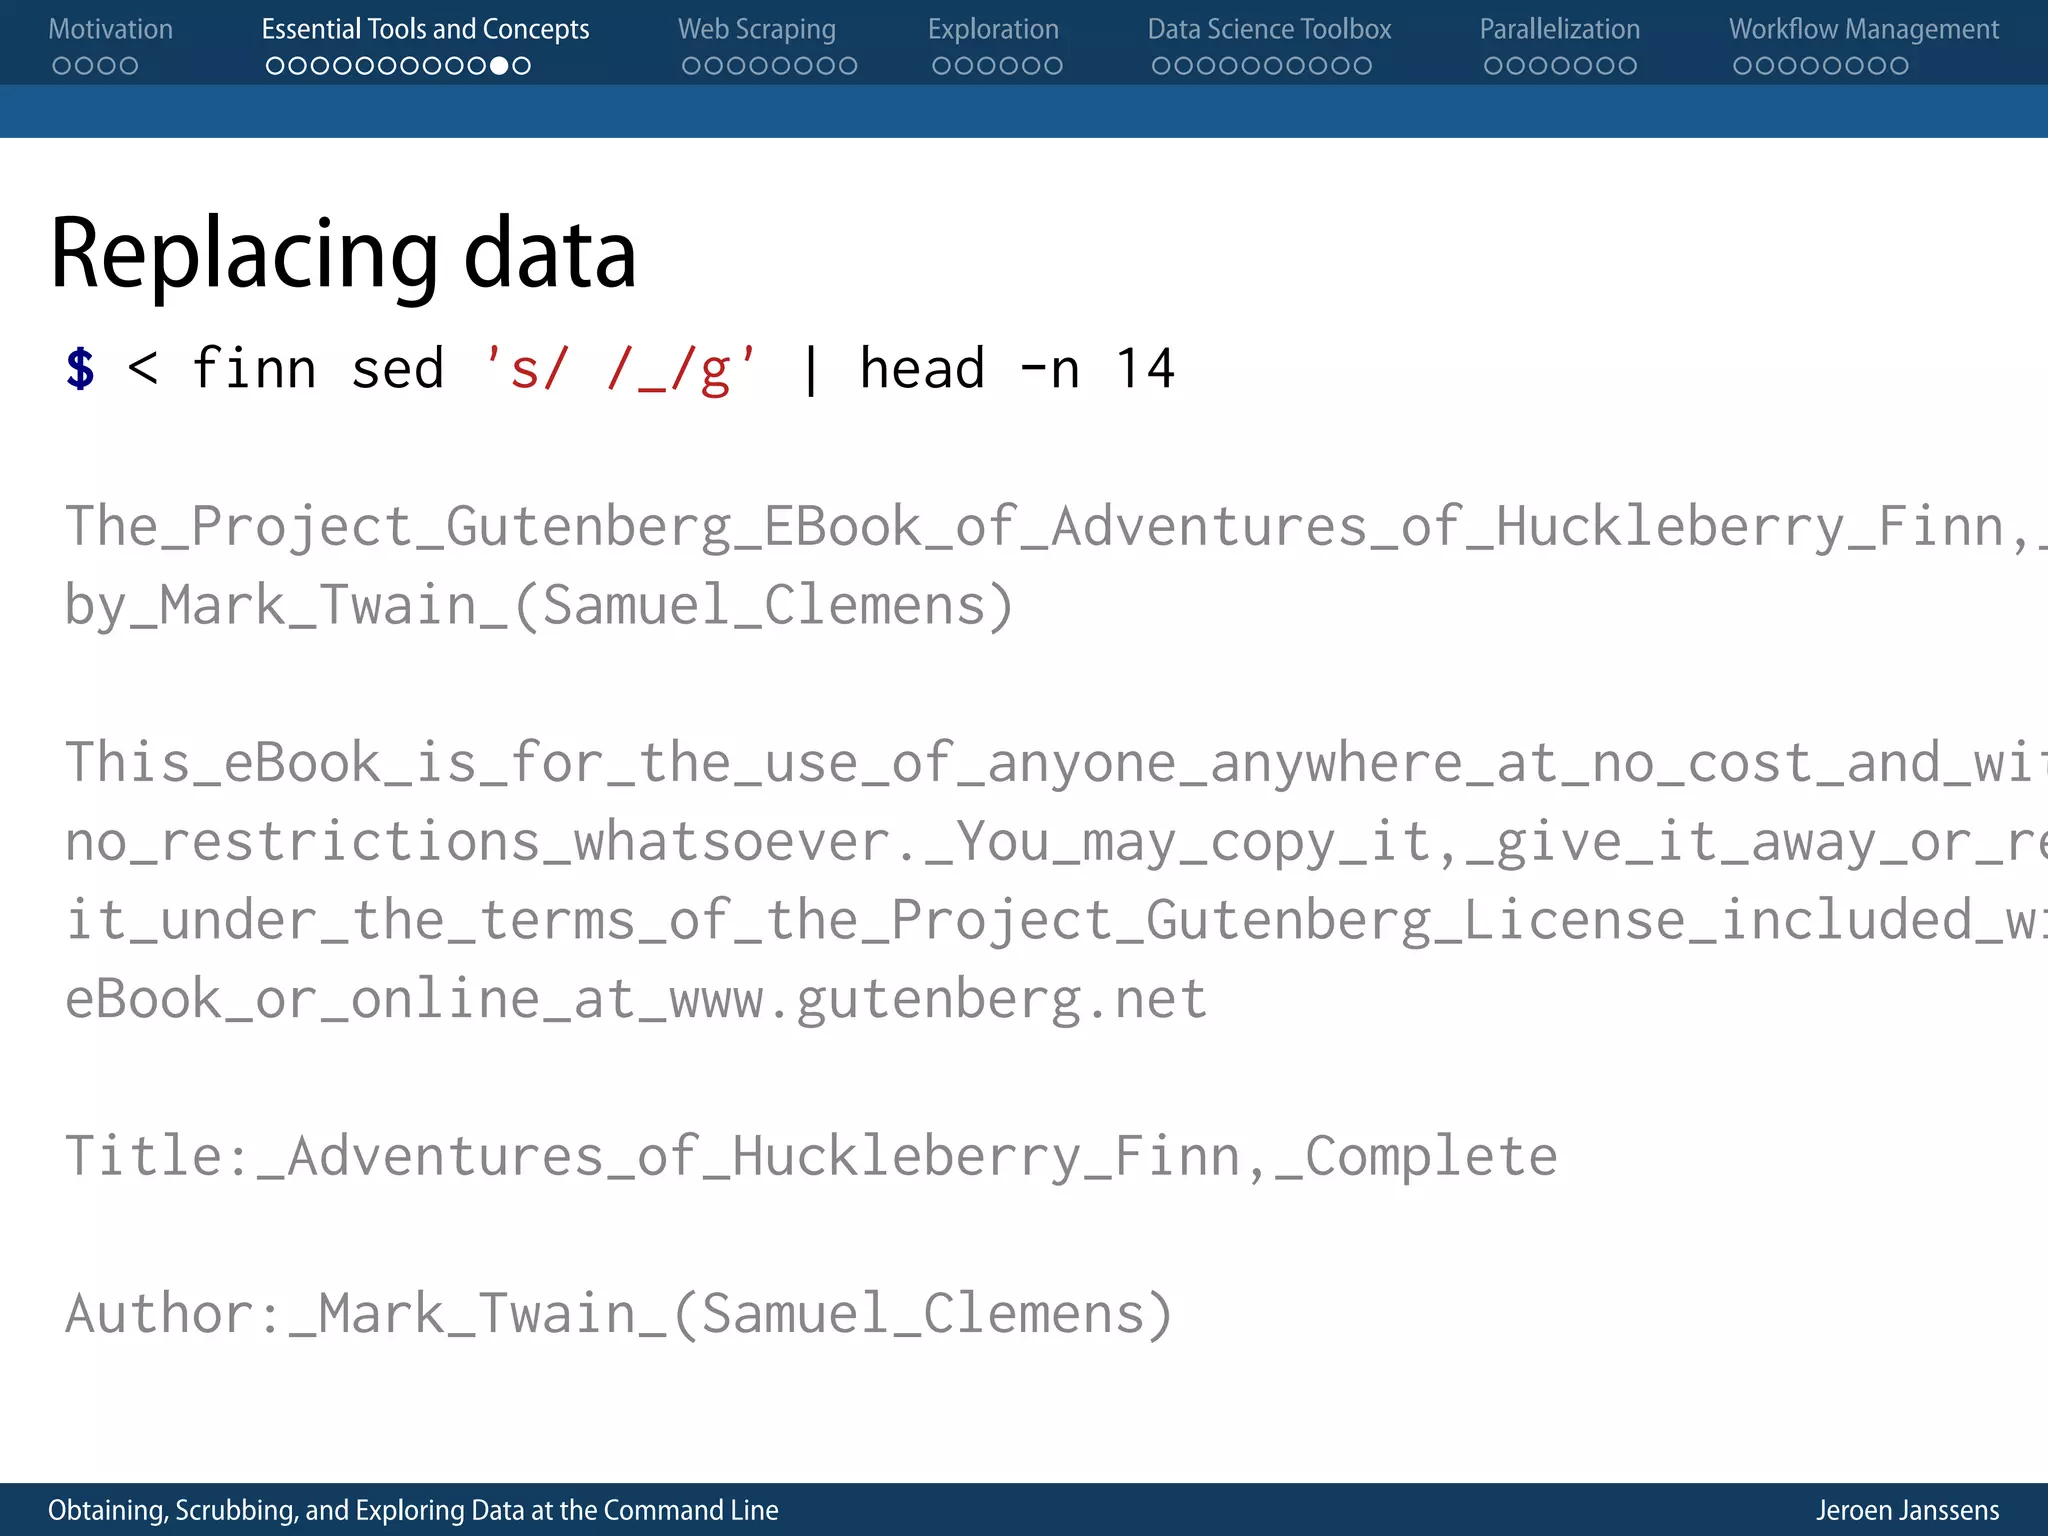Select dot just before the filled Essential Tools dot
Screen dimensions: 2048x1536
click(477, 66)
